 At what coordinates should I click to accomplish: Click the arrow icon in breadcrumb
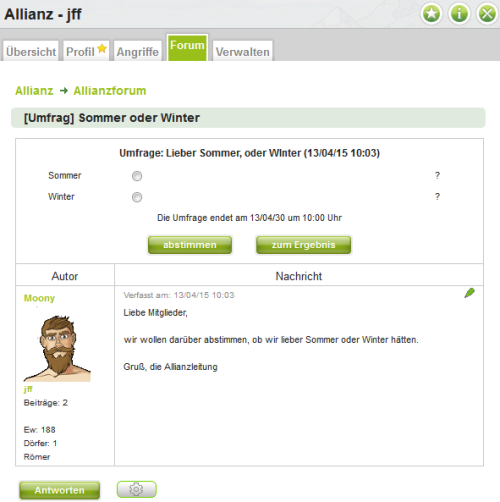64,91
